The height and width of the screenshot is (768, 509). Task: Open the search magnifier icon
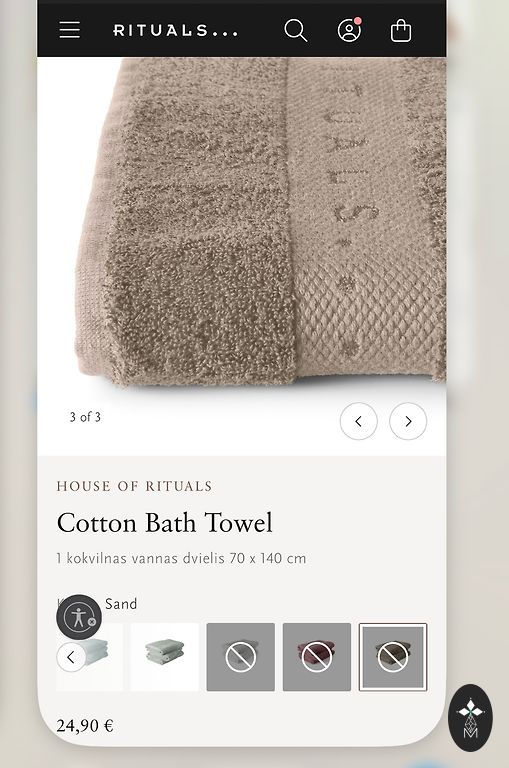(x=295, y=30)
